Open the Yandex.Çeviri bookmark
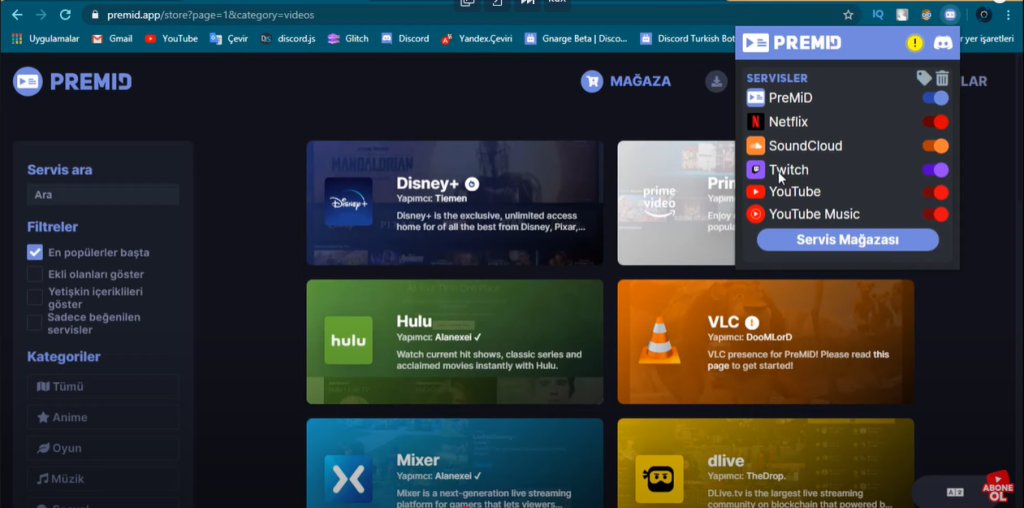The width and height of the screenshot is (1024, 508). click(477, 39)
